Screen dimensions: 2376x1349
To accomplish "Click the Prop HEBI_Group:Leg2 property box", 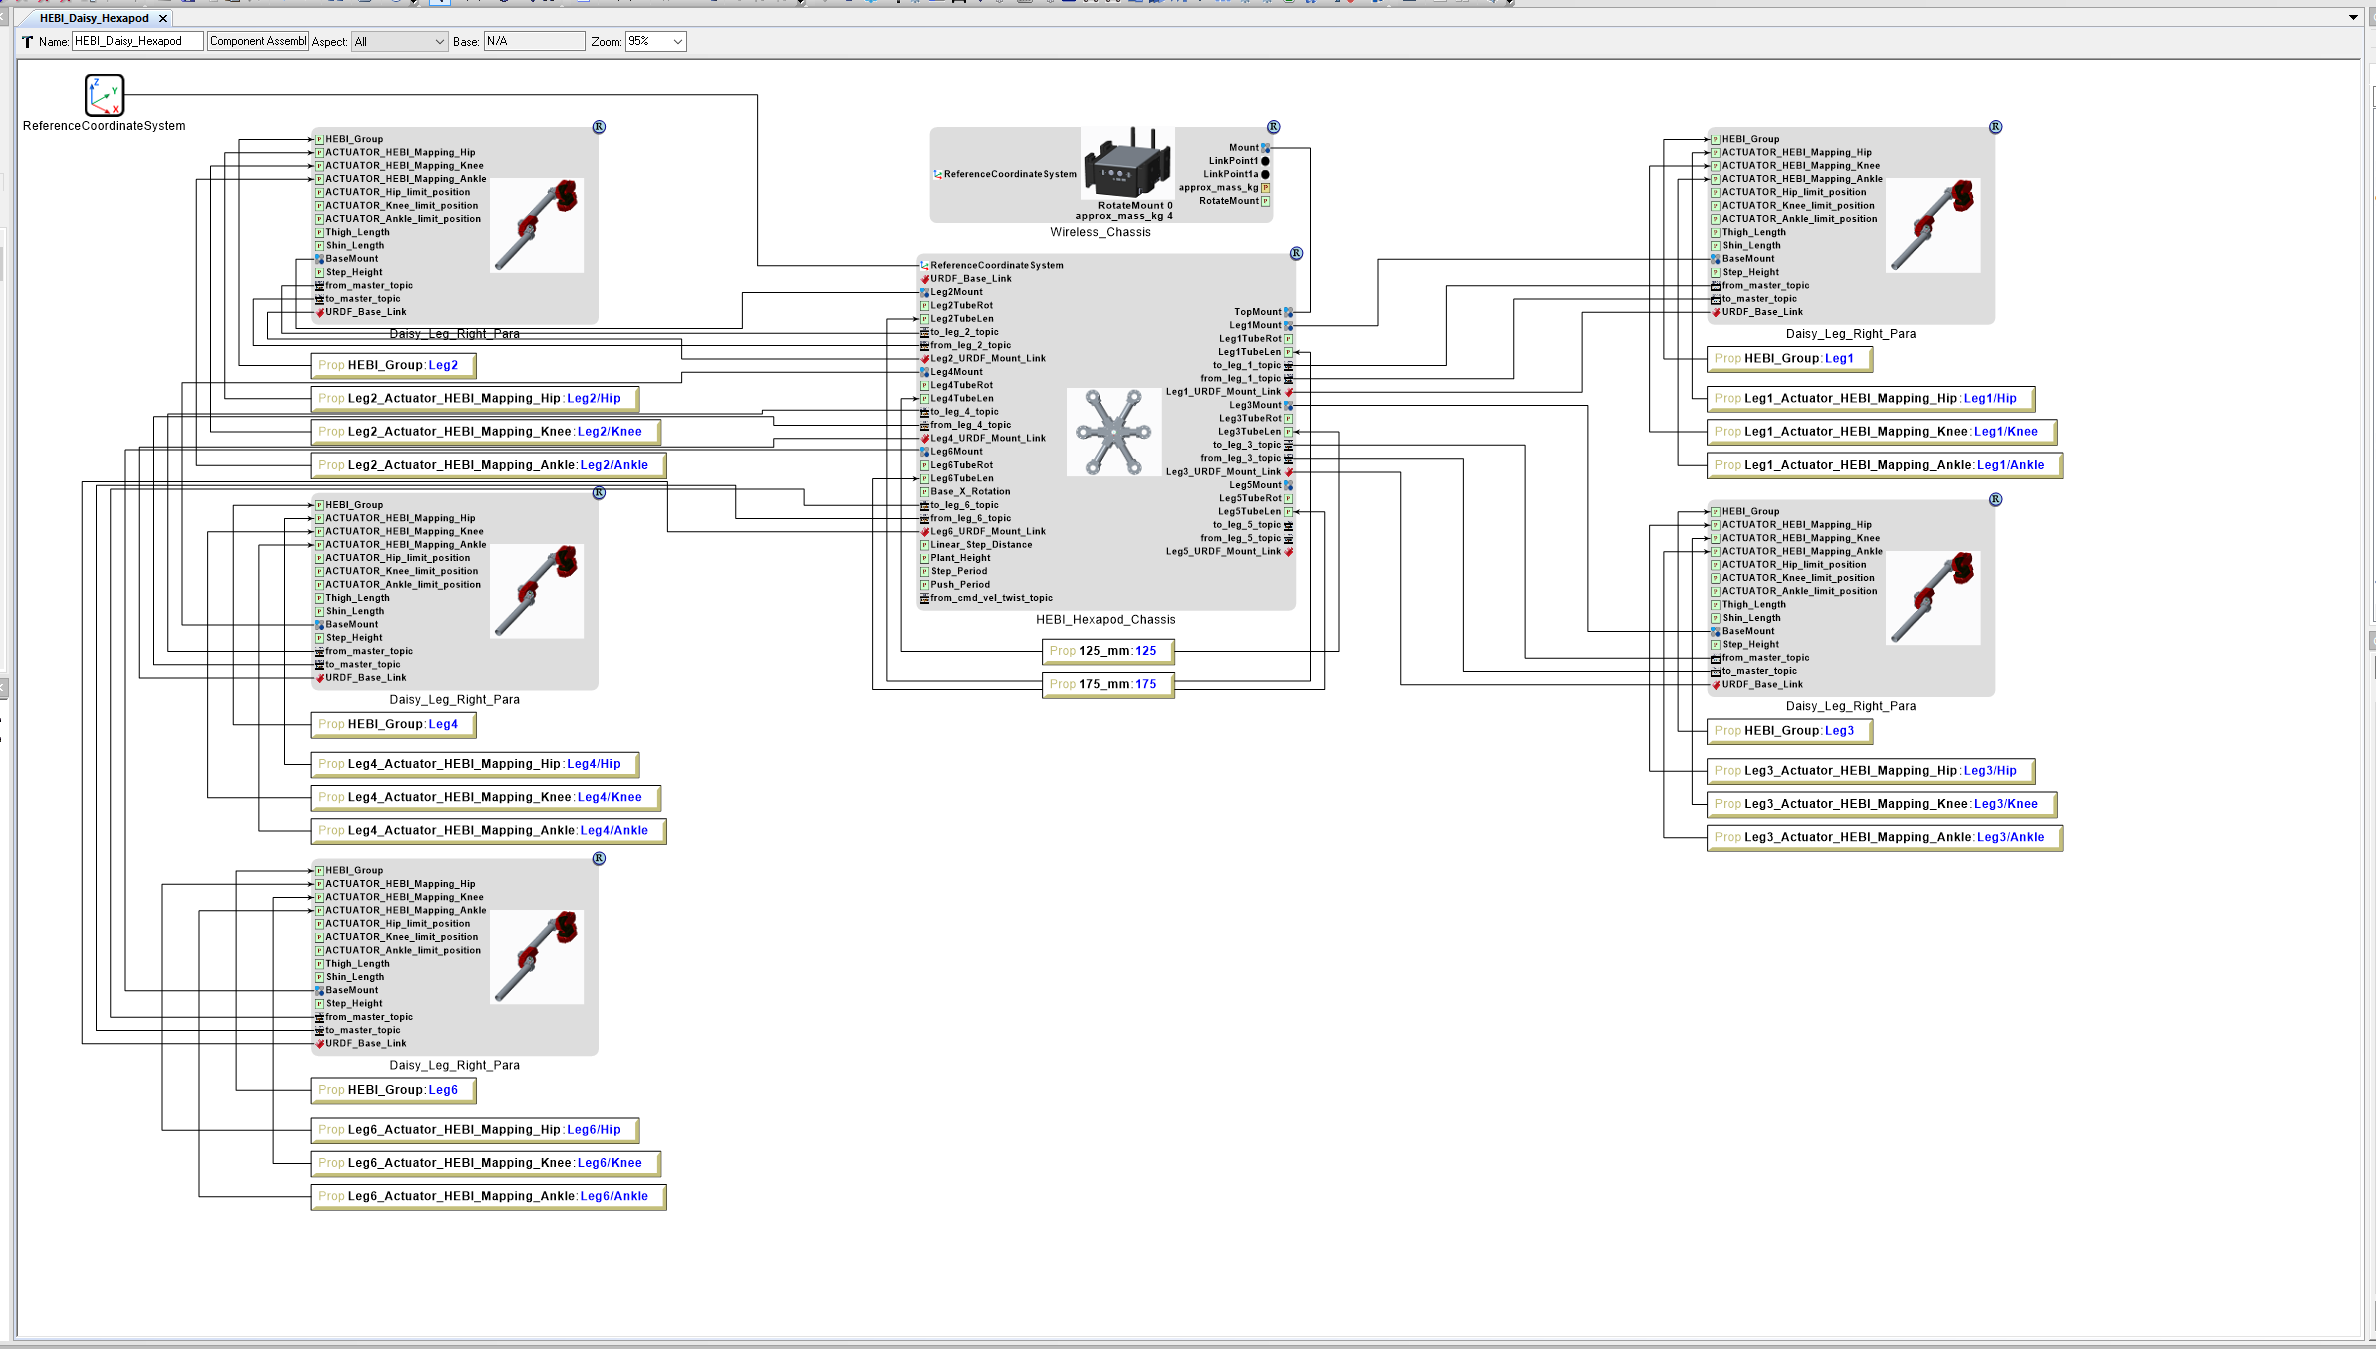I will [392, 365].
